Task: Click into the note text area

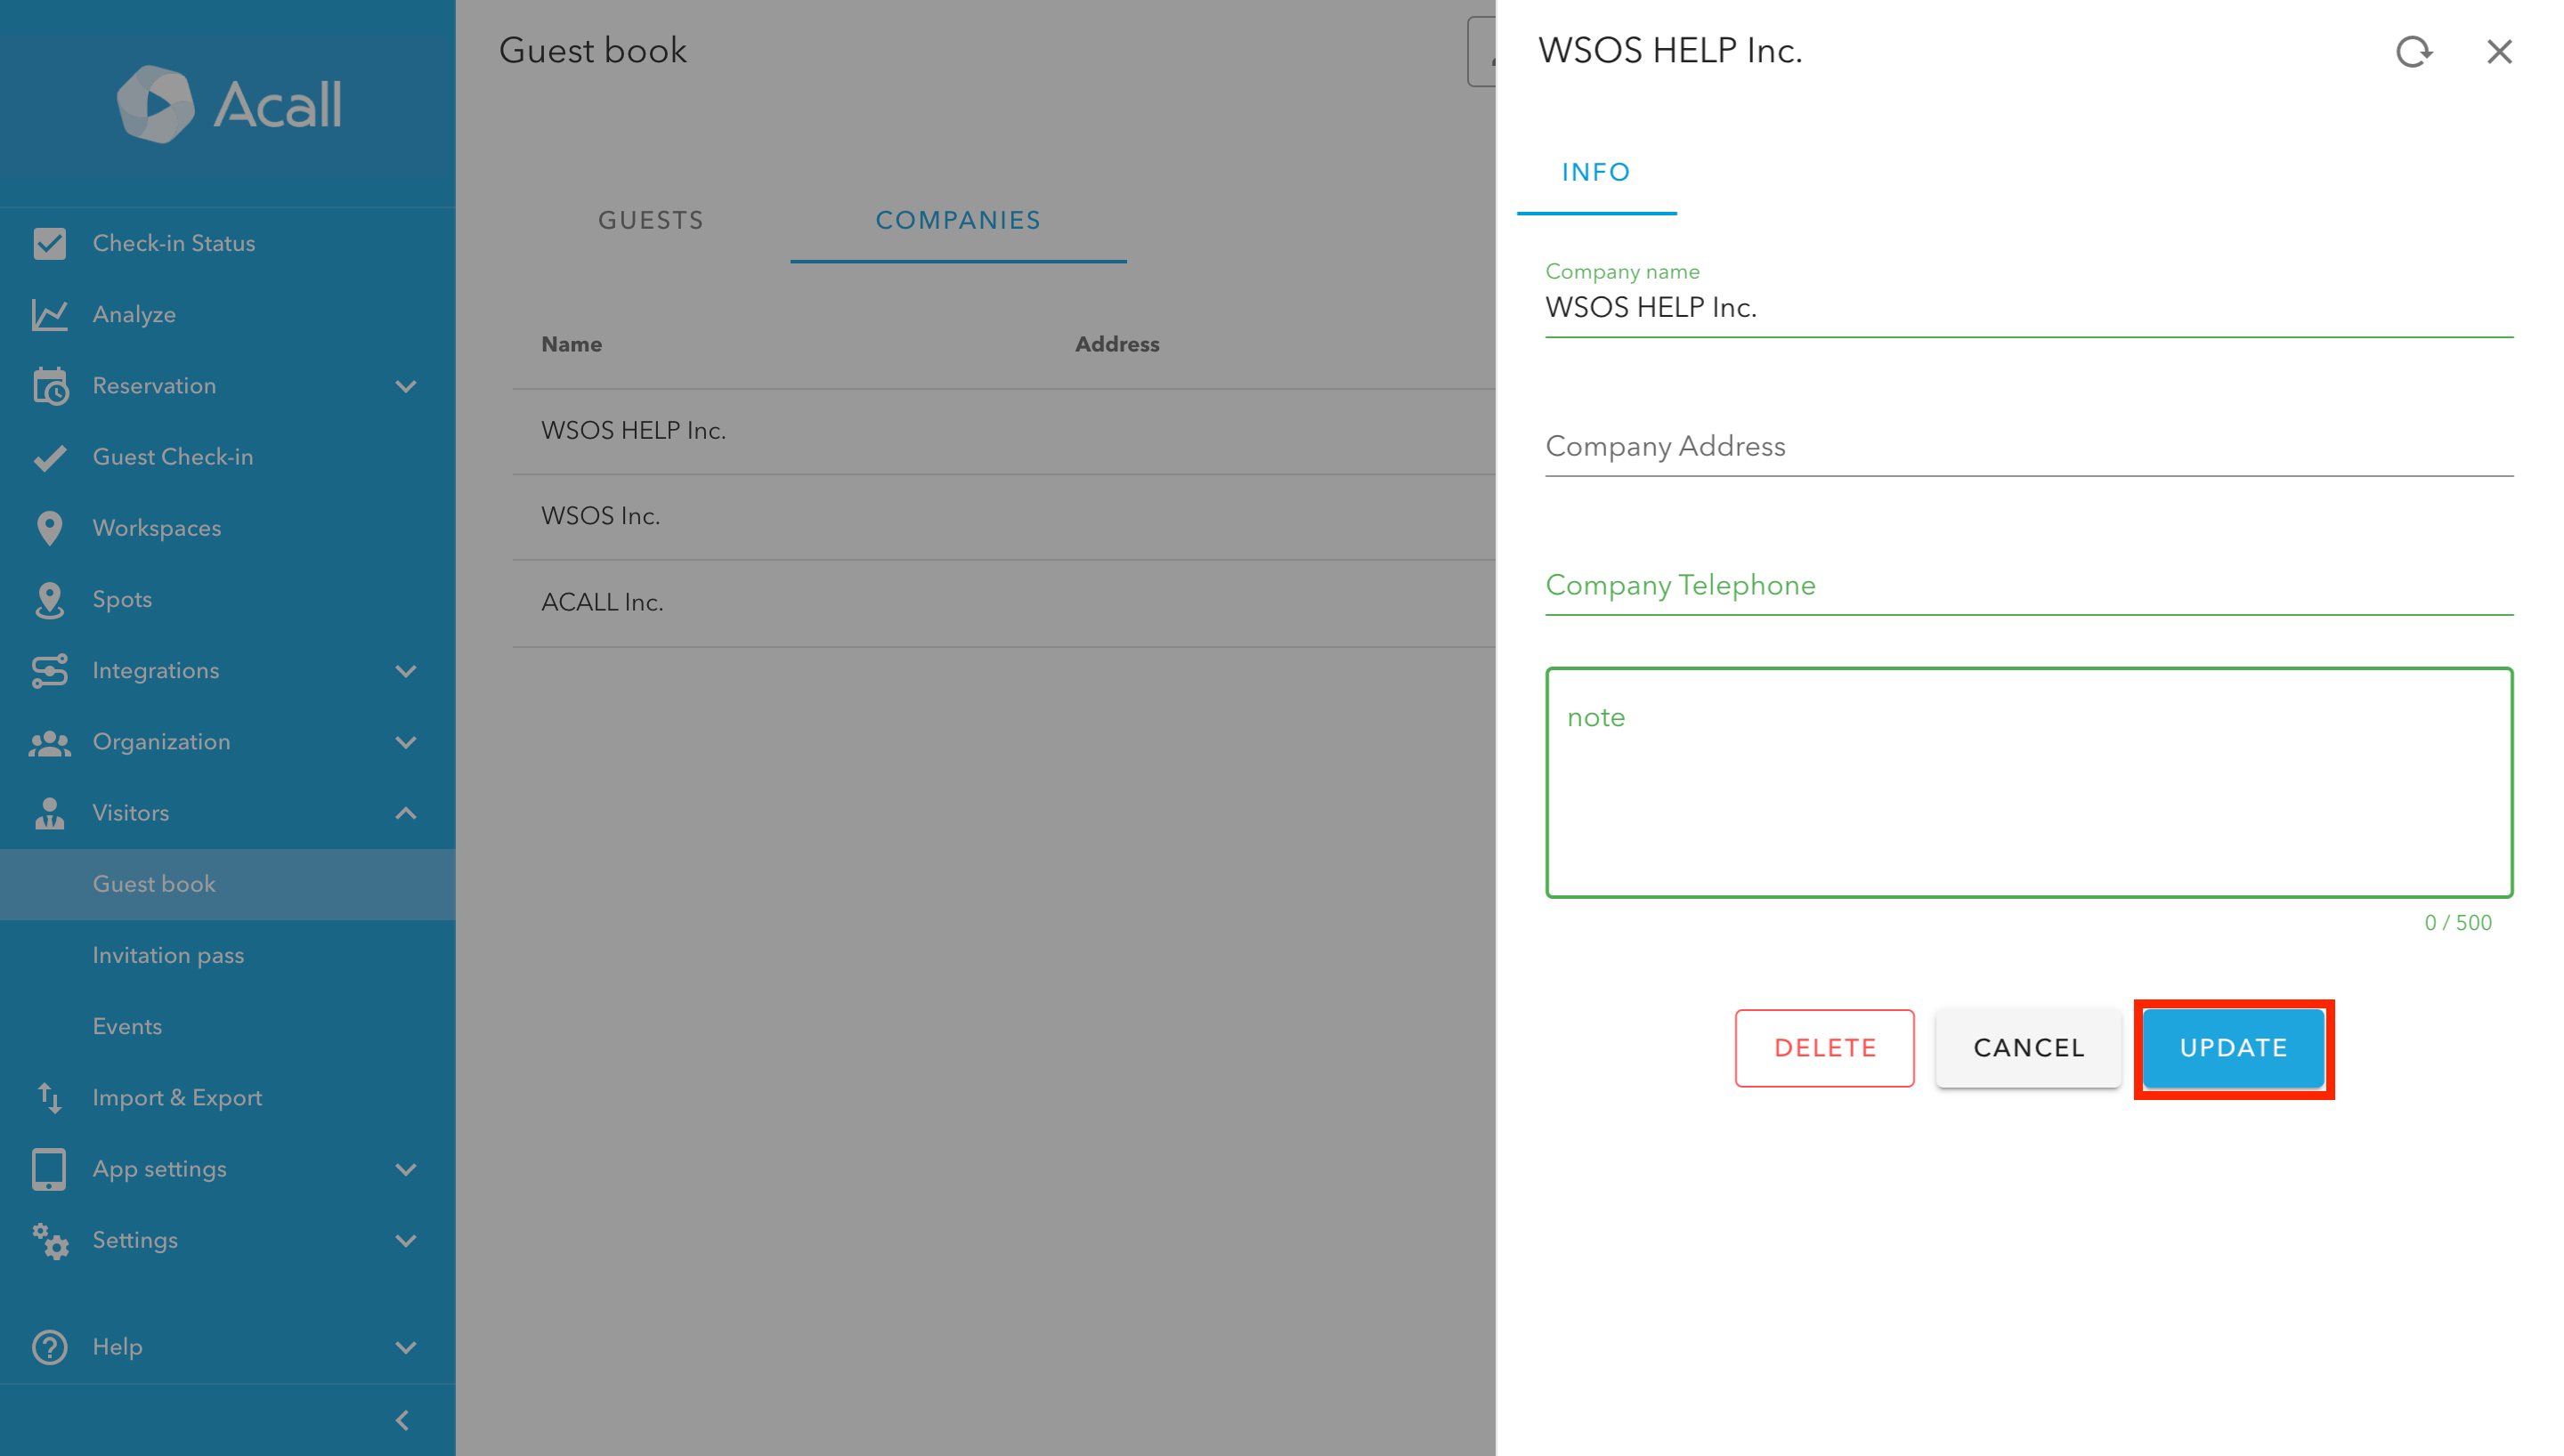Action: click(2028, 783)
